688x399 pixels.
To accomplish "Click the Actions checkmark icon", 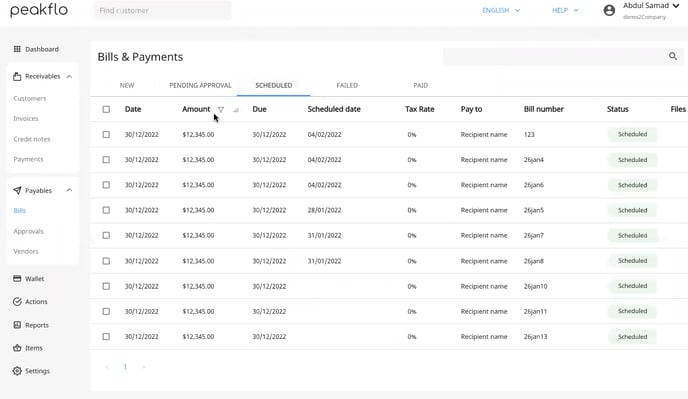I will coord(17,302).
